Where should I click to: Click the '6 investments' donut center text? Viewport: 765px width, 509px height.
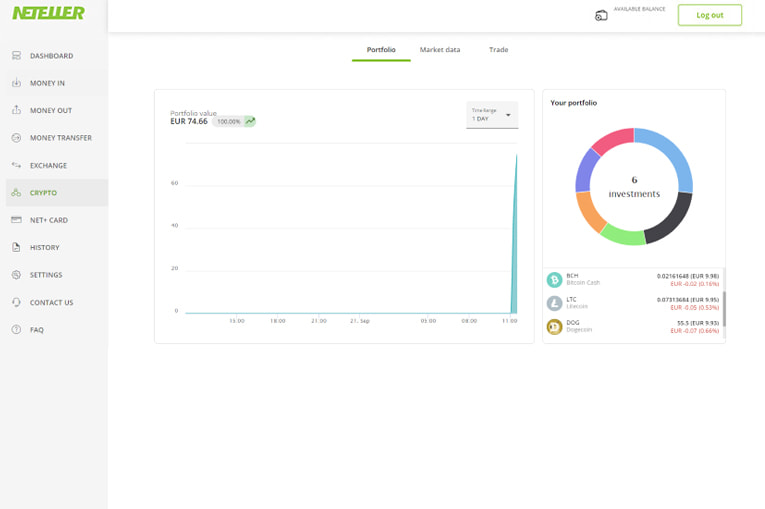634,187
